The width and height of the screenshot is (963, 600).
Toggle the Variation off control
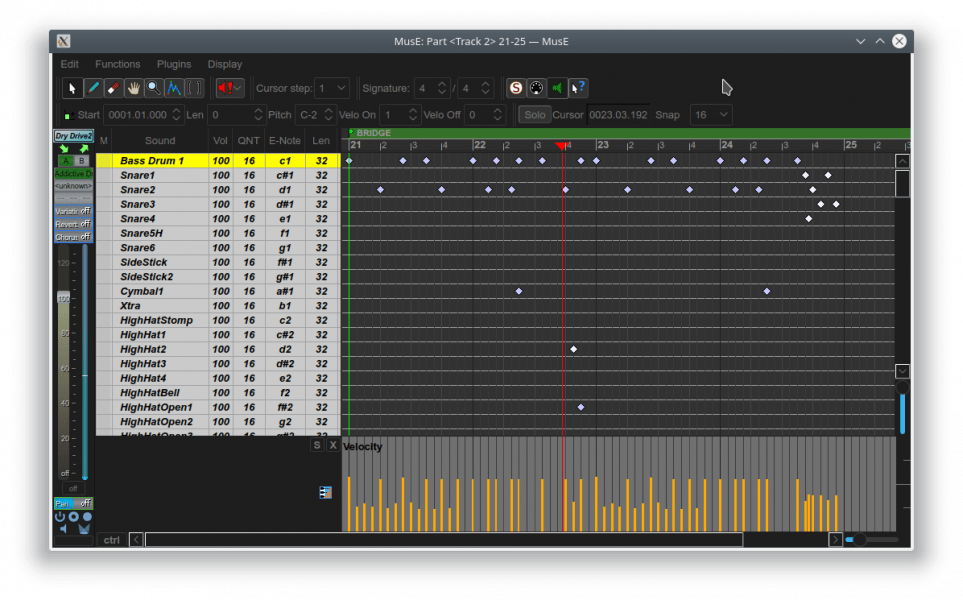(73, 211)
